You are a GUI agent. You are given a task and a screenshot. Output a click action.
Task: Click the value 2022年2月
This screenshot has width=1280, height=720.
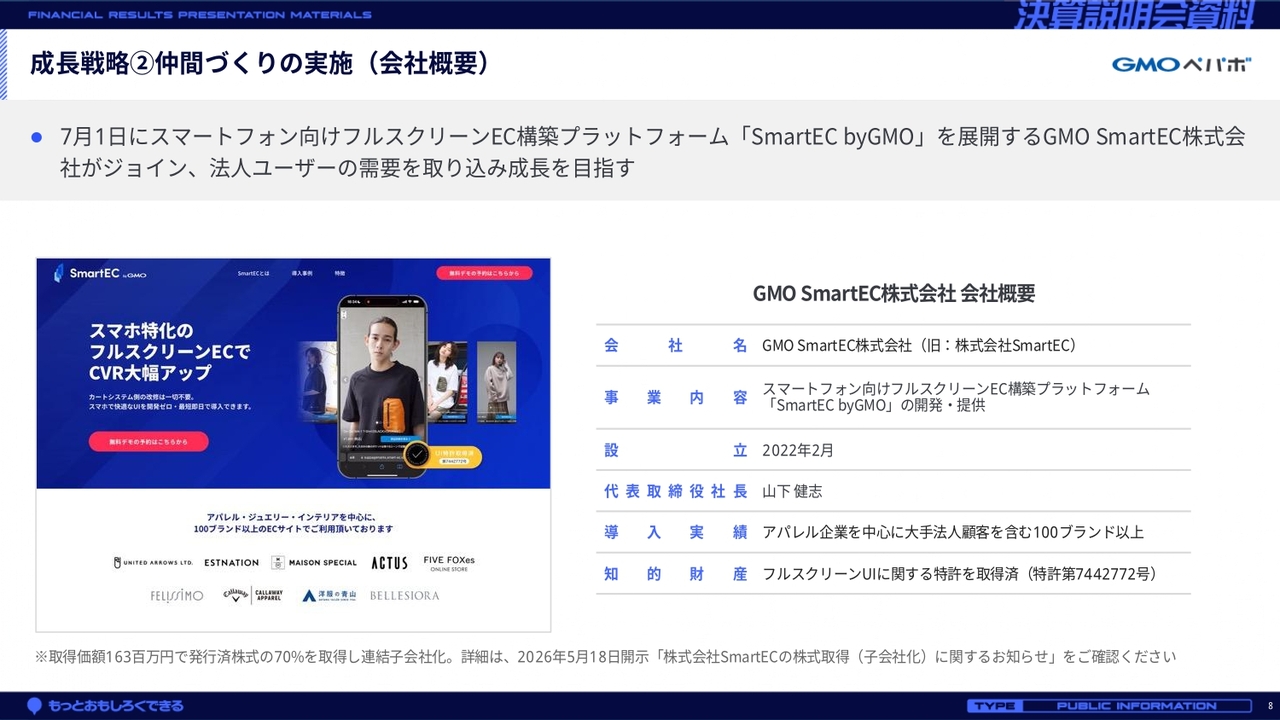798,450
